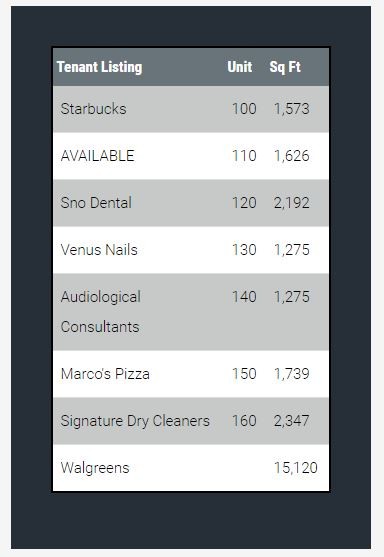
Task: Click the 15,120 square footage value
Action: click(x=296, y=468)
